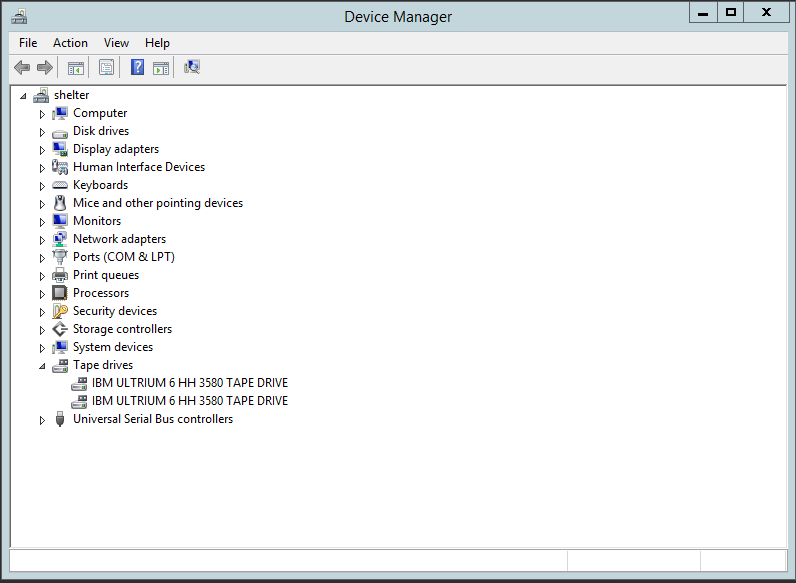
Task: Click the Device Manager title bar icon
Action: click(19, 16)
